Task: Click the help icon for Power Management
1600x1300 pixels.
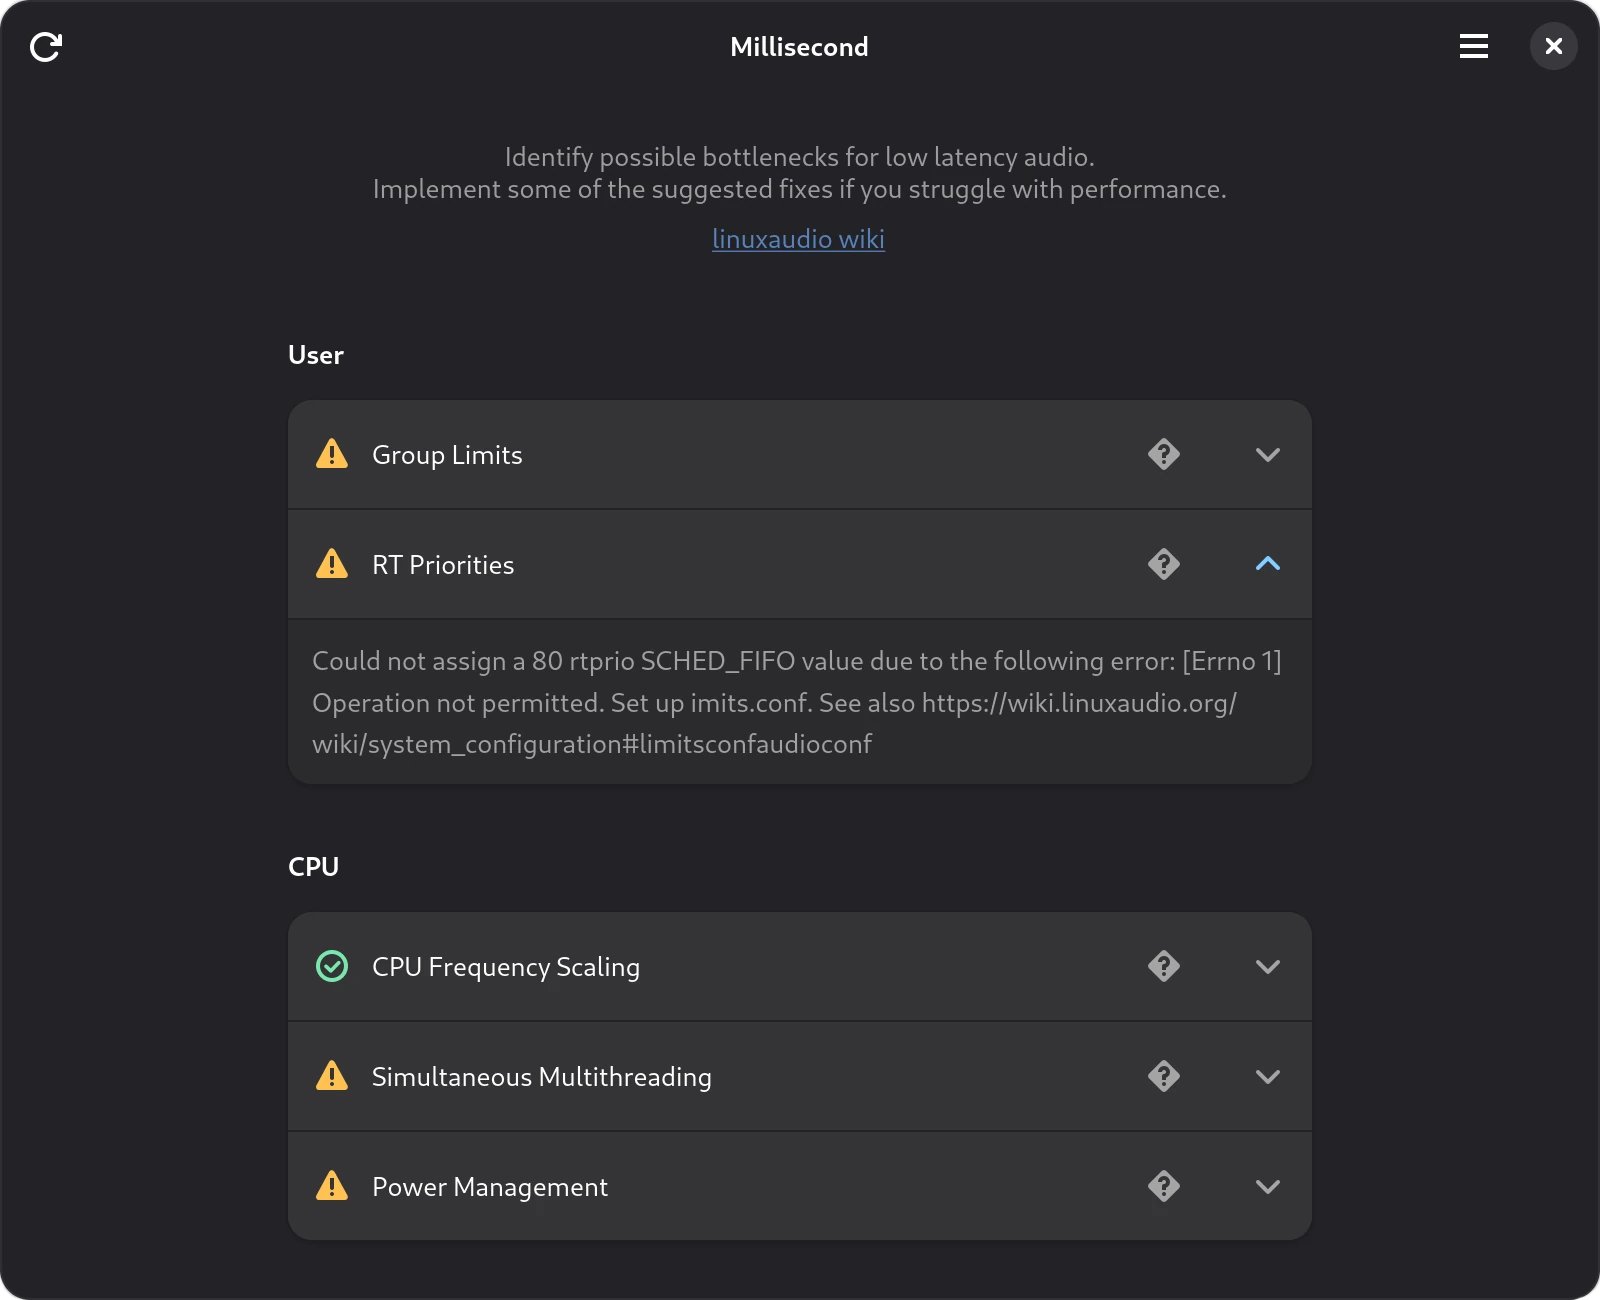Action: [x=1164, y=1187]
